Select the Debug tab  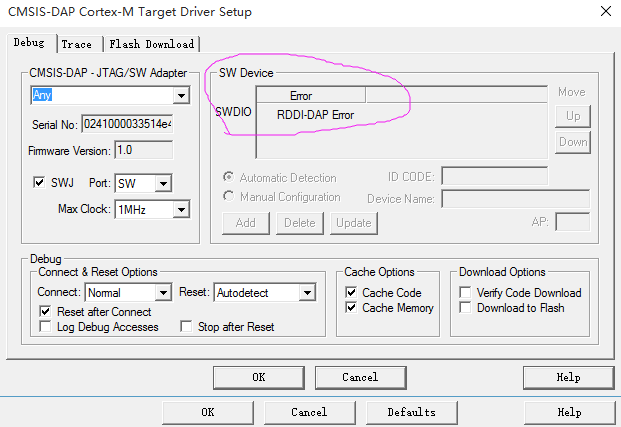pyautogui.click(x=29, y=43)
